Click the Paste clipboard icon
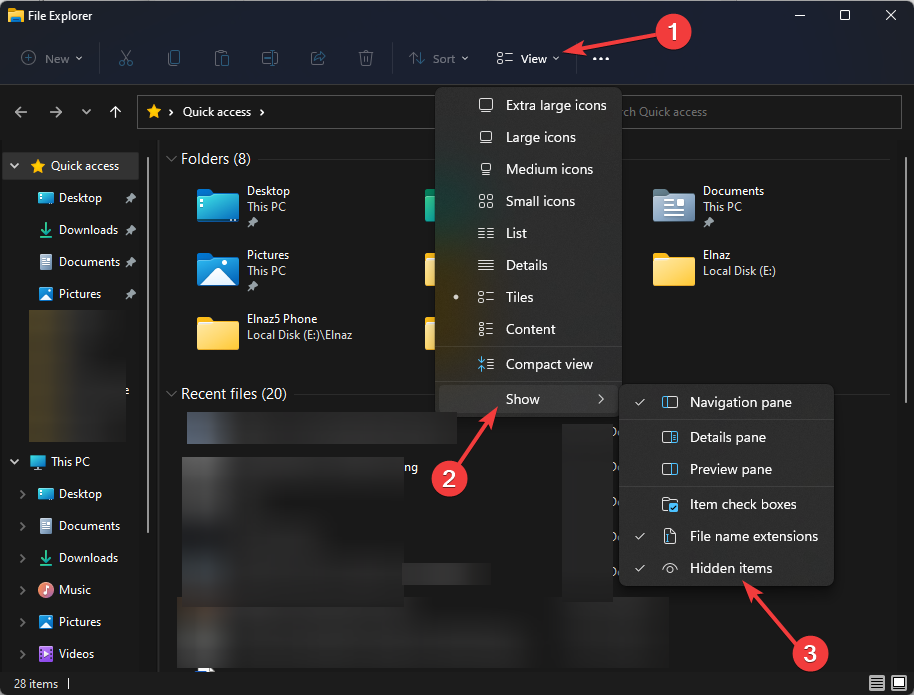Viewport: 914px width, 695px height. pos(222,58)
